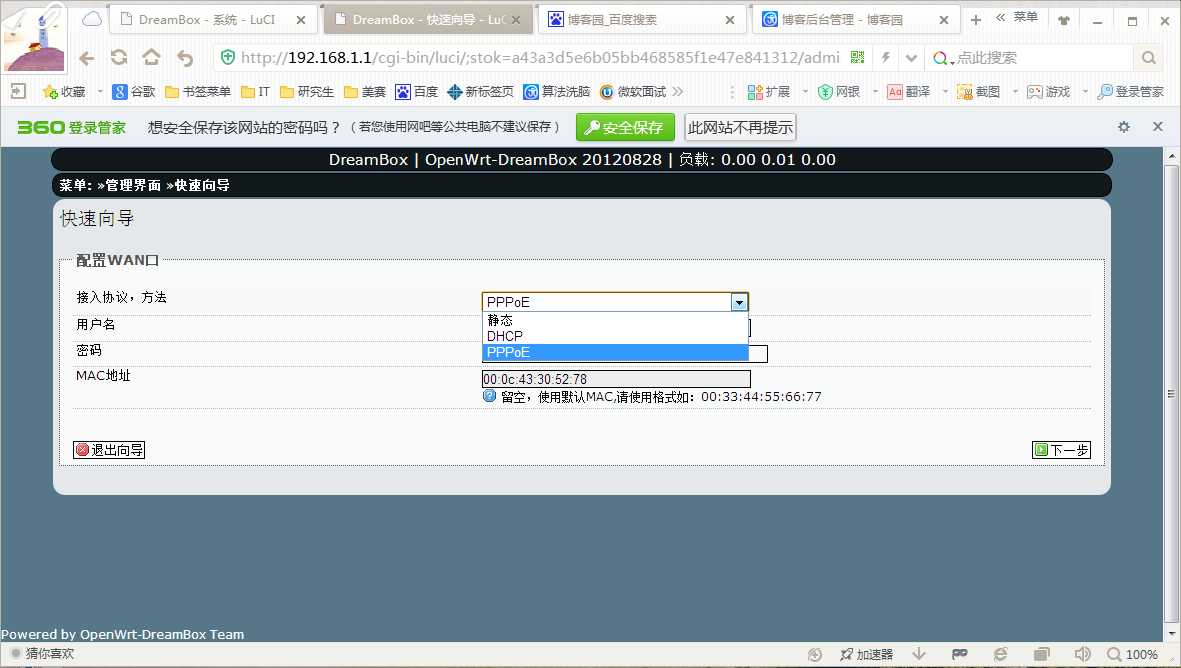This screenshot has width=1181, height=668.
Task: Expand the 扩展 dropdown arrow
Action: pyautogui.click(x=804, y=92)
